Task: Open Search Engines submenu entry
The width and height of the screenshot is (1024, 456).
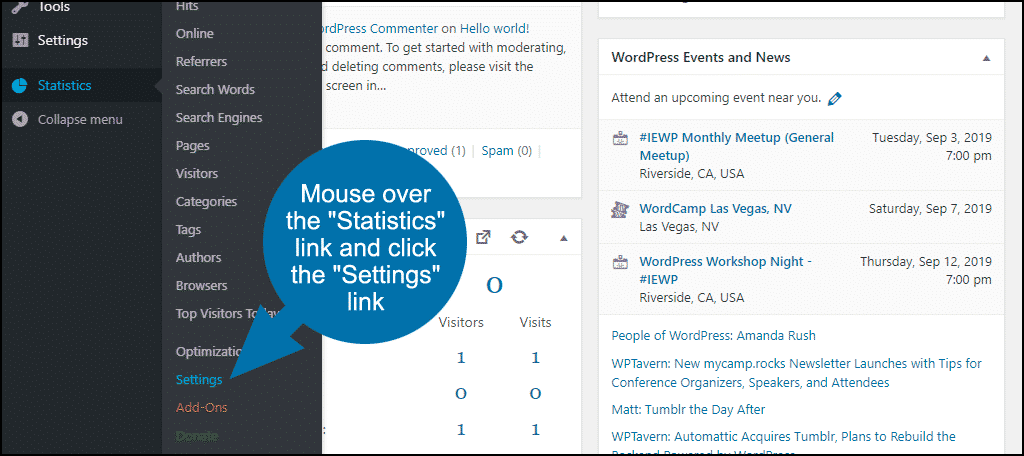Action: (219, 118)
